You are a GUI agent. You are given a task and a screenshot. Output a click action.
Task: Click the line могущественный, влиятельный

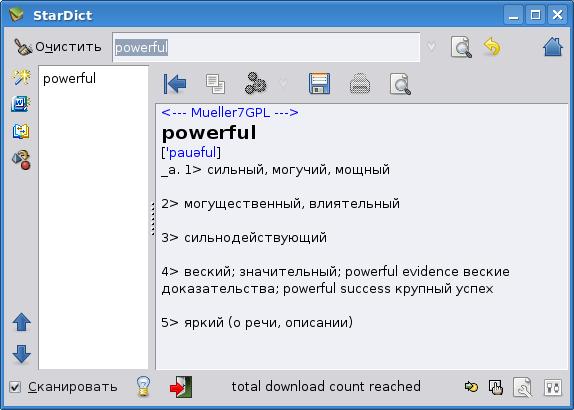tap(292, 204)
